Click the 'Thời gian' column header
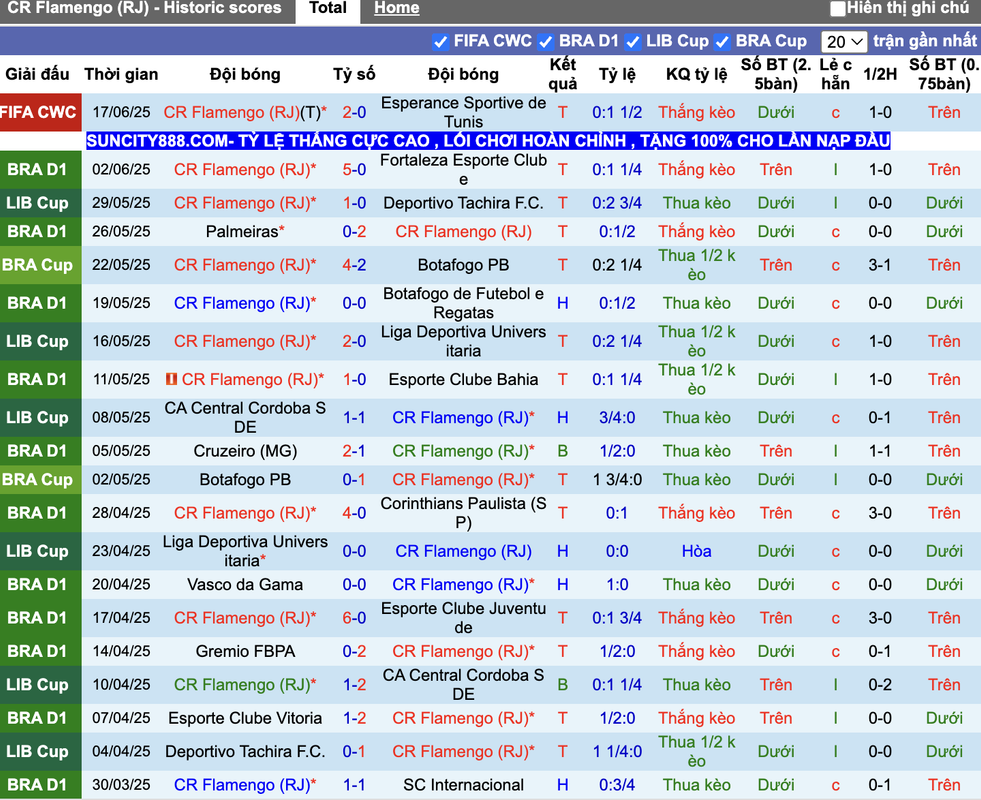Screen dimensions: 981x800 (121, 74)
